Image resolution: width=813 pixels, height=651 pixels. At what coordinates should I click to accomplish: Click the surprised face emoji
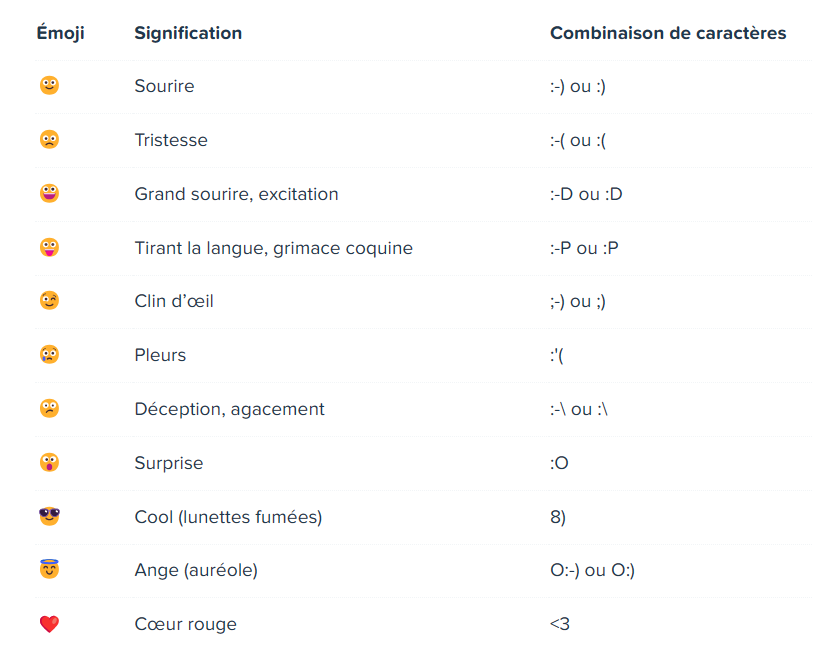click(x=49, y=463)
